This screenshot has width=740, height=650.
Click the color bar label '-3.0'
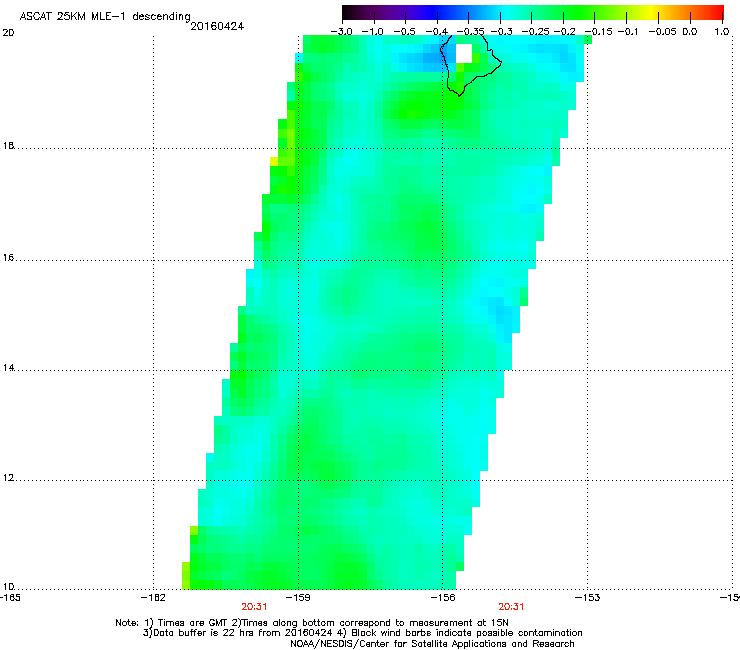(x=341, y=32)
